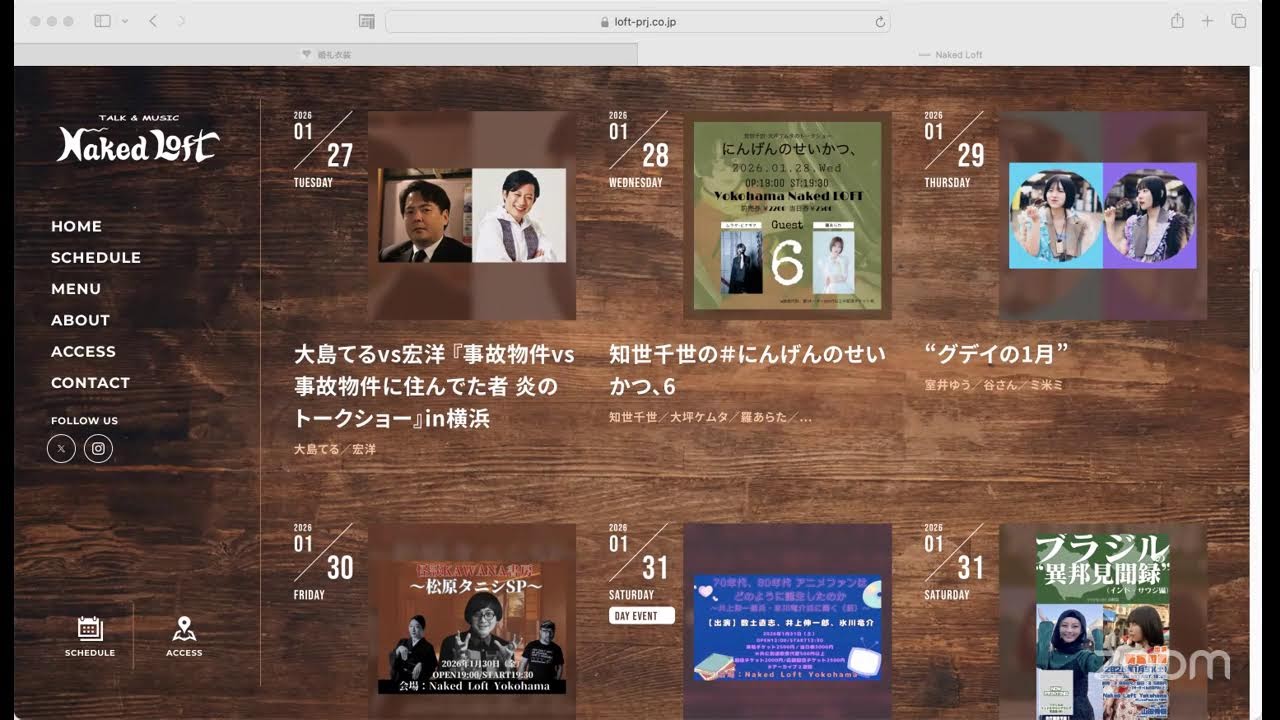Click the Naked Loft logo
The height and width of the screenshot is (720, 1280).
coord(138,139)
